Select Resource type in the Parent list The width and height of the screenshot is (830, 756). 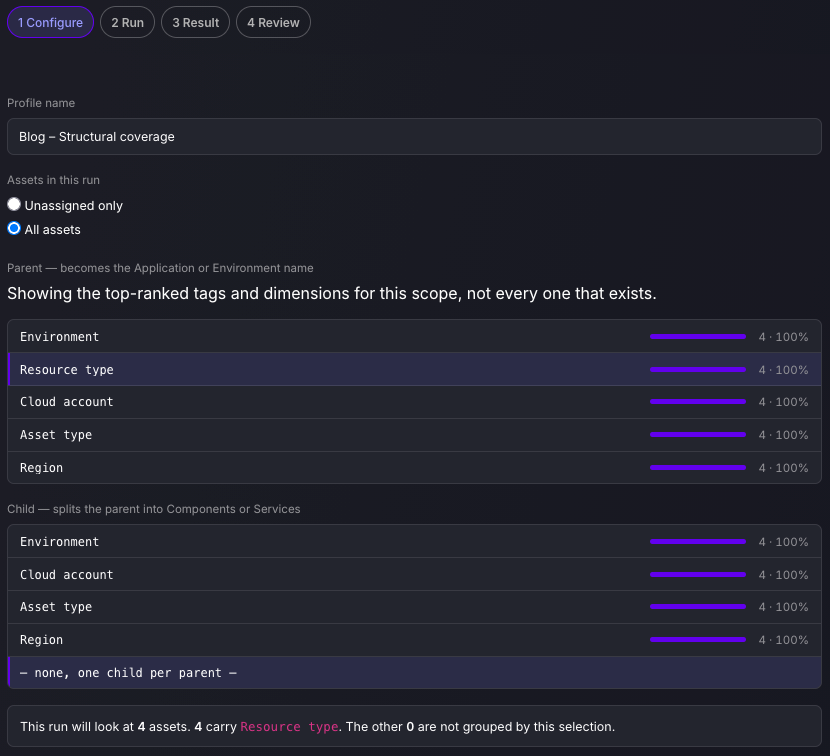pyautogui.click(x=414, y=370)
